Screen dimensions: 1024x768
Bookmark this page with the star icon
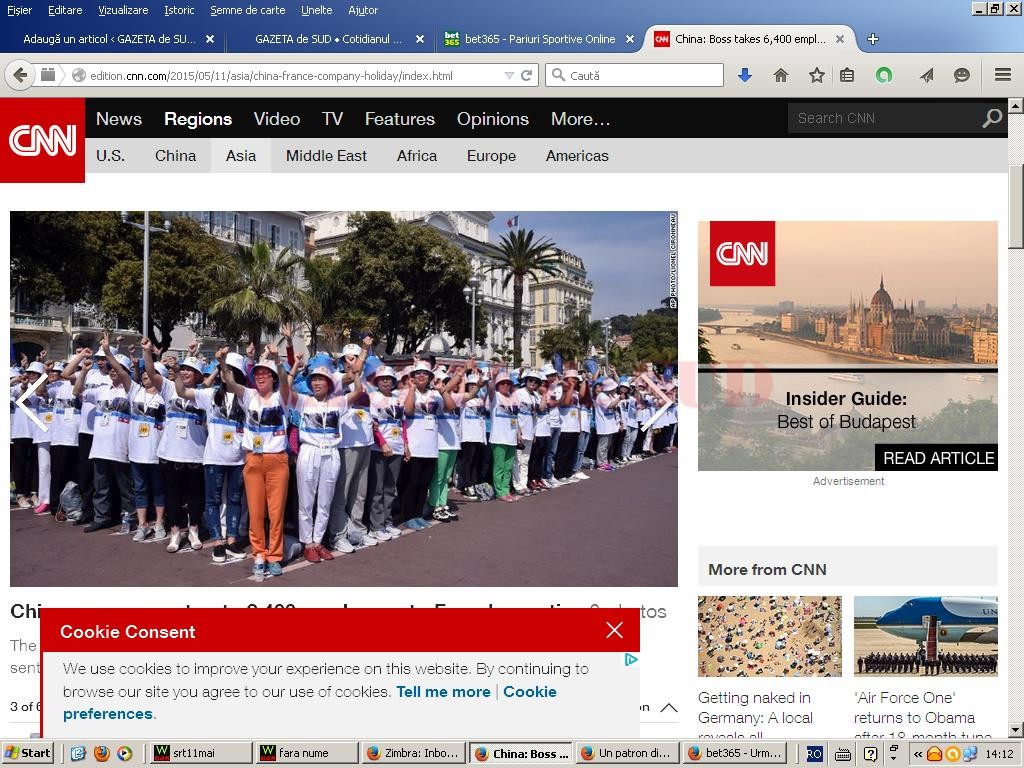[x=816, y=76]
